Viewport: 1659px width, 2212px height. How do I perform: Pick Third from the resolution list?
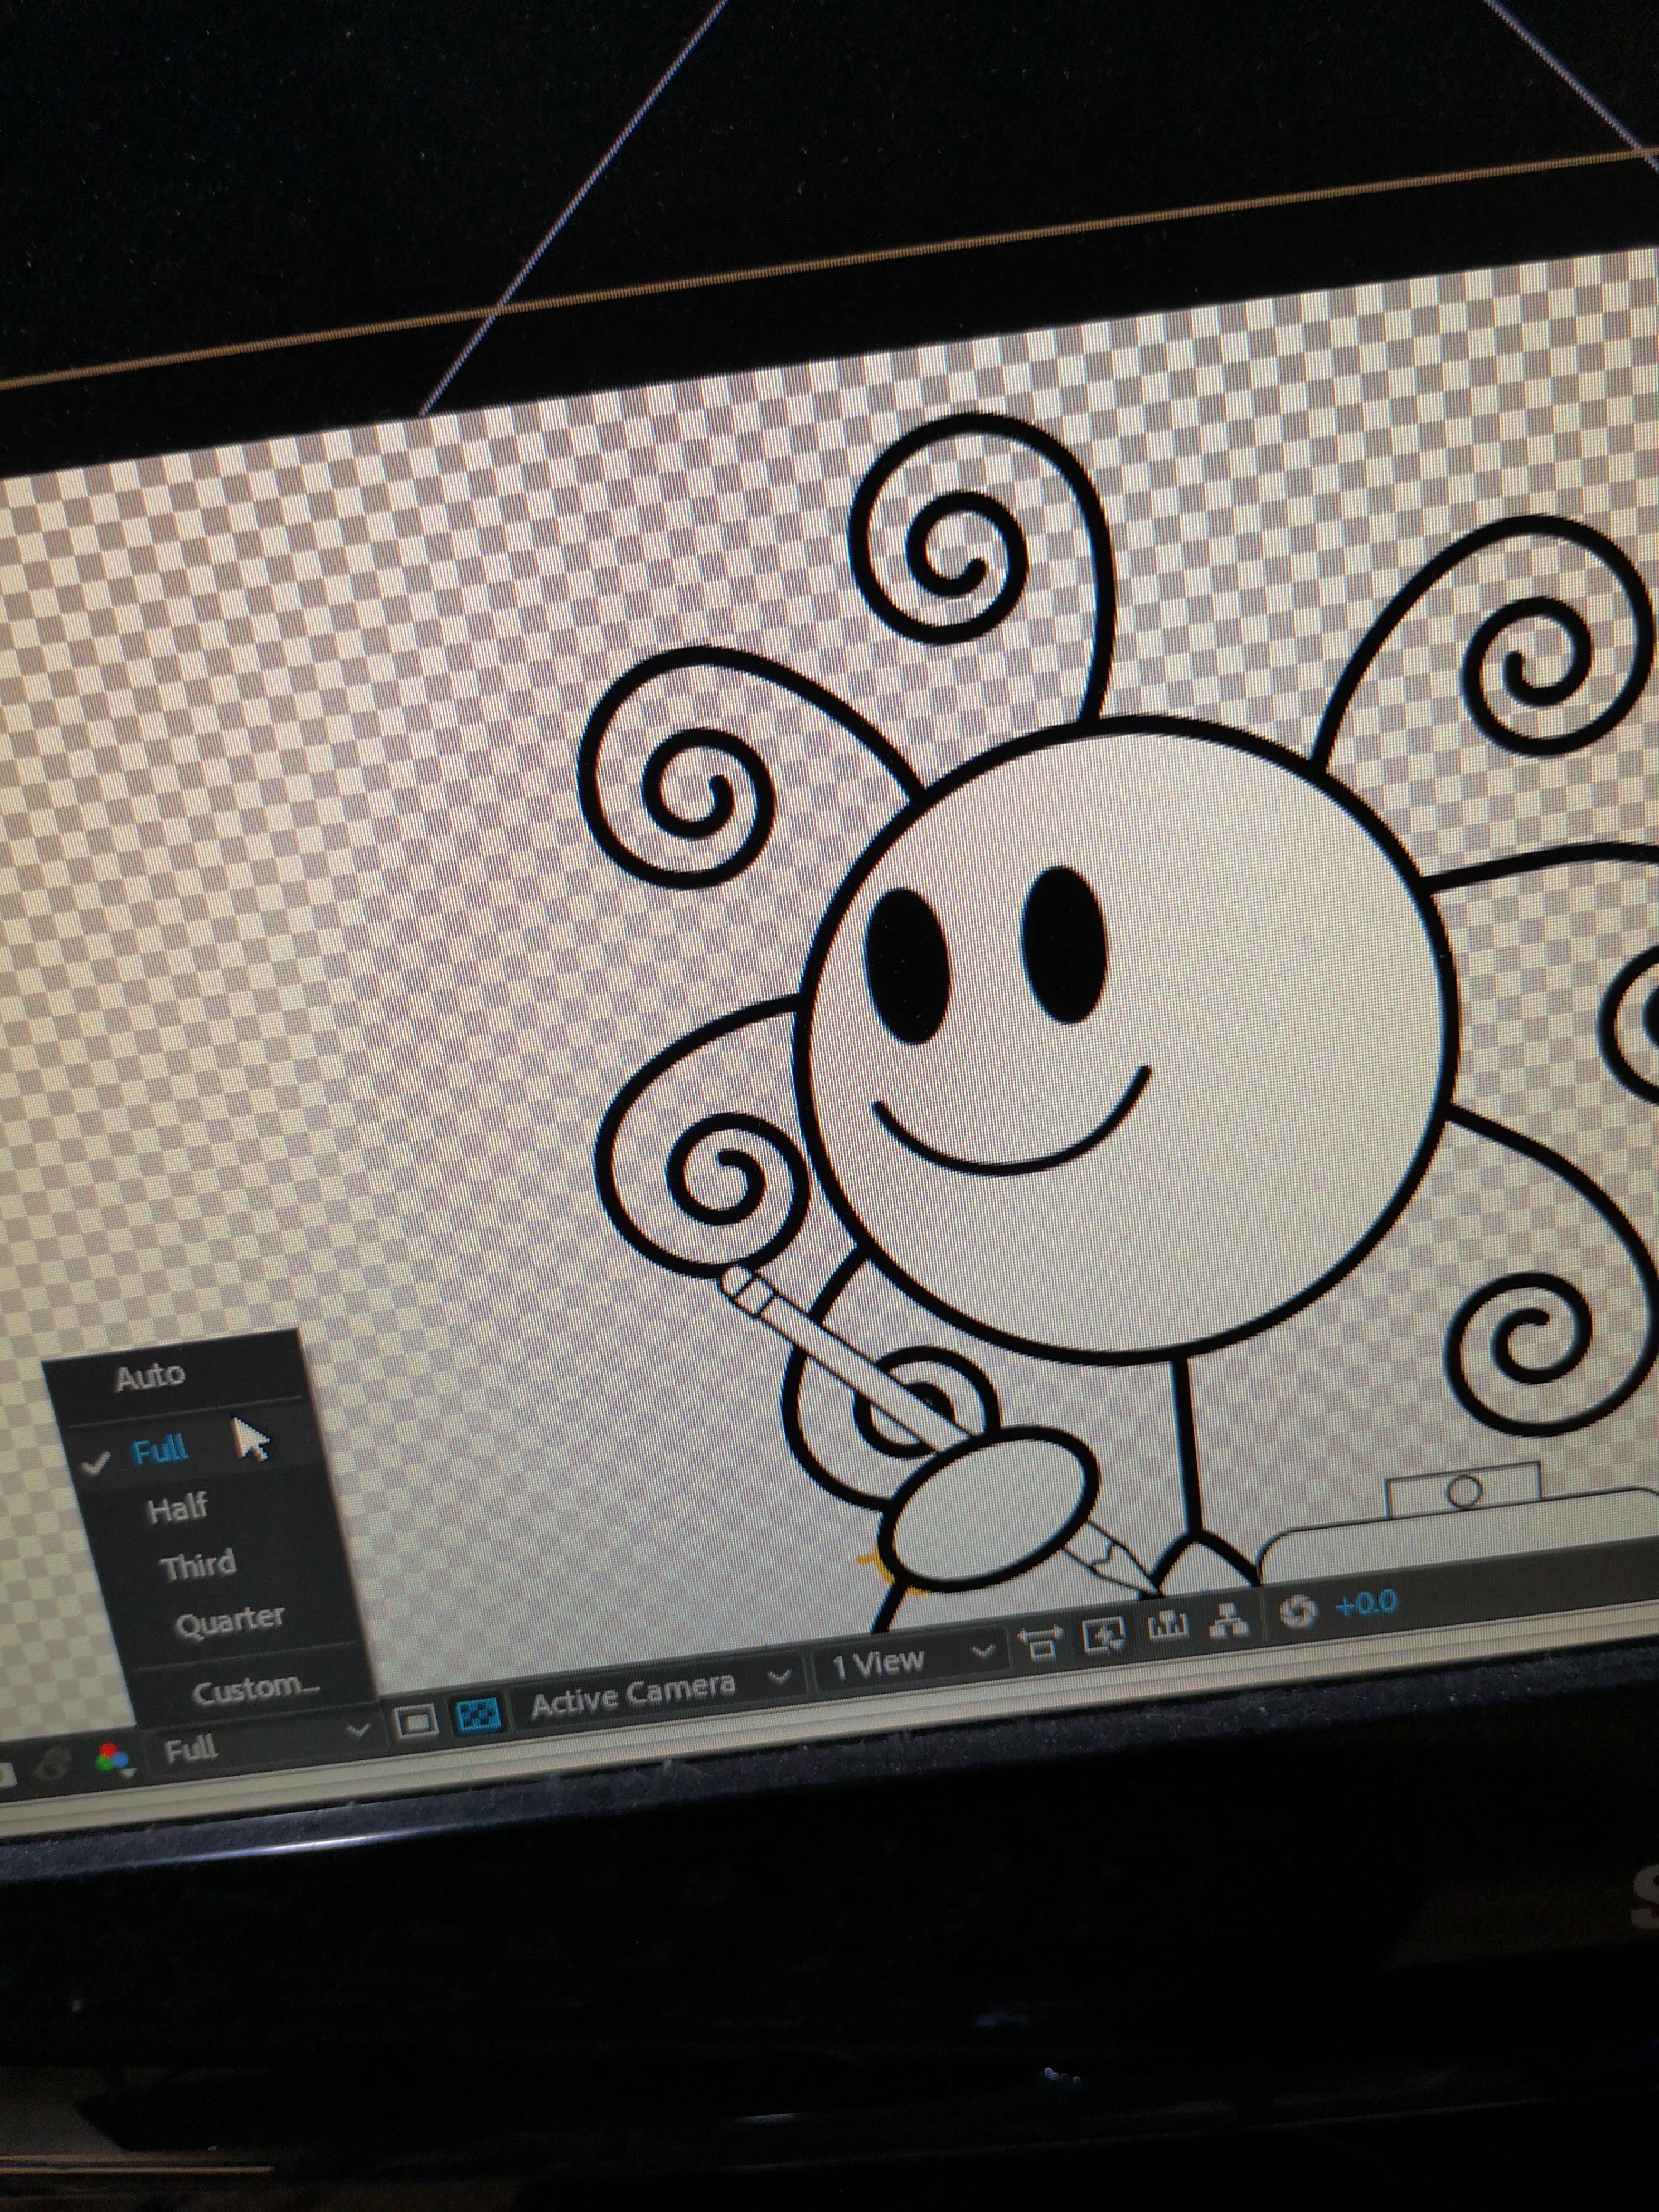(198, 1564)
